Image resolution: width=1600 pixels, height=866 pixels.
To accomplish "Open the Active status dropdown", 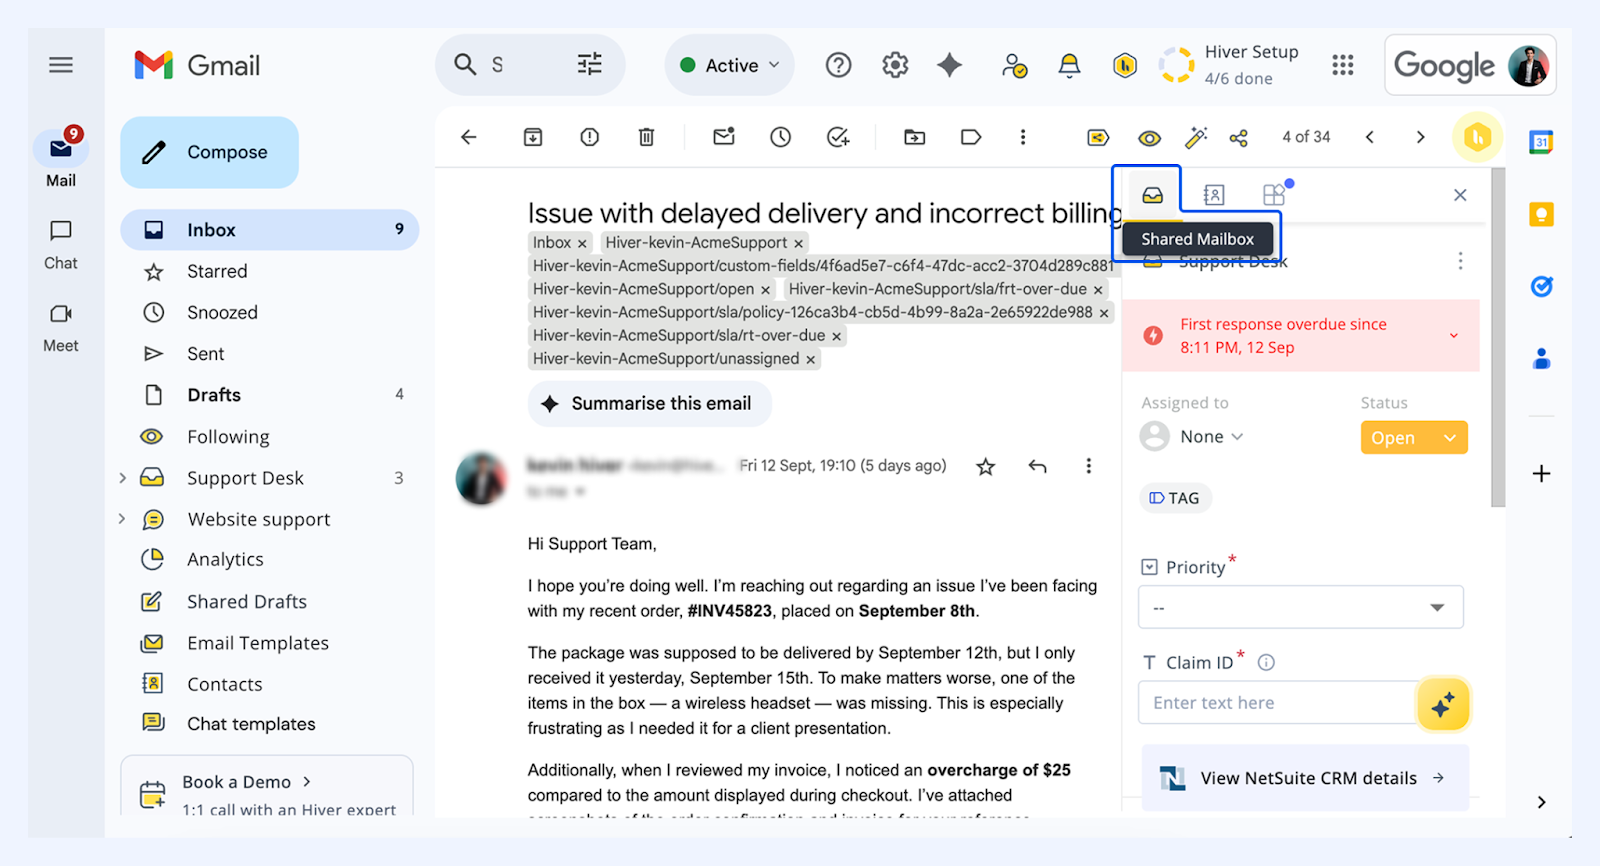I will click(730, 65).
